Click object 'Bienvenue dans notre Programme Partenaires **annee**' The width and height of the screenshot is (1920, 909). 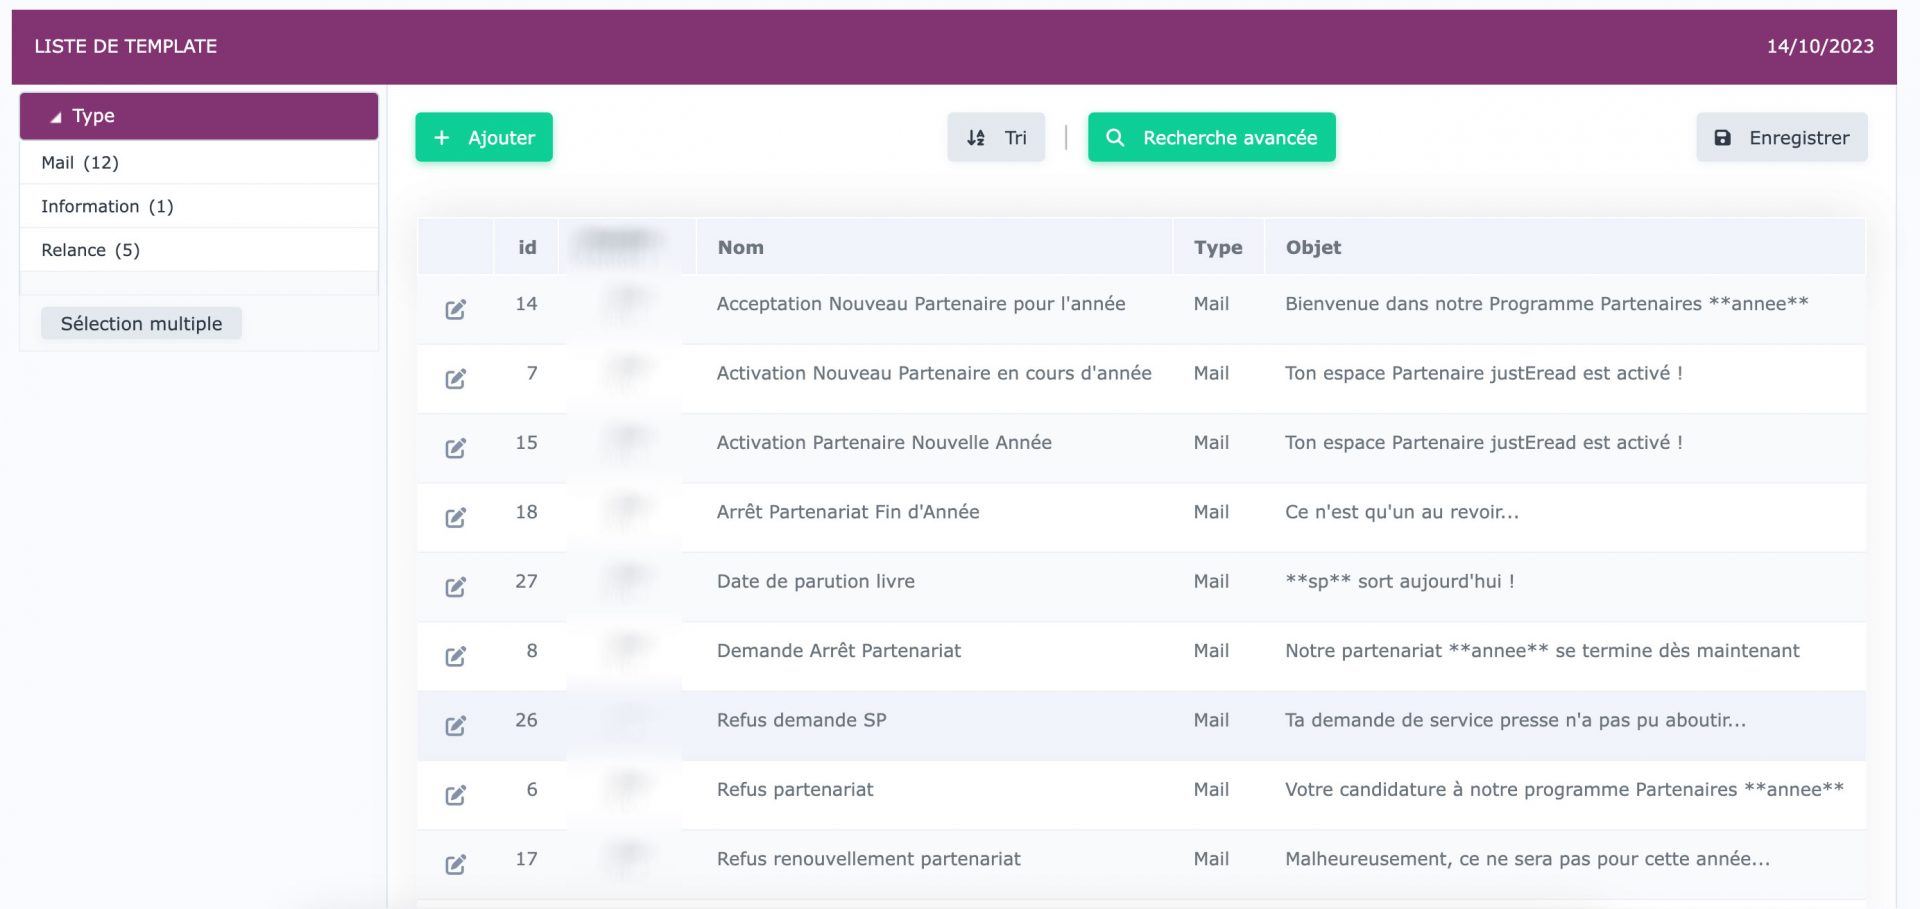click(1547, 303)
